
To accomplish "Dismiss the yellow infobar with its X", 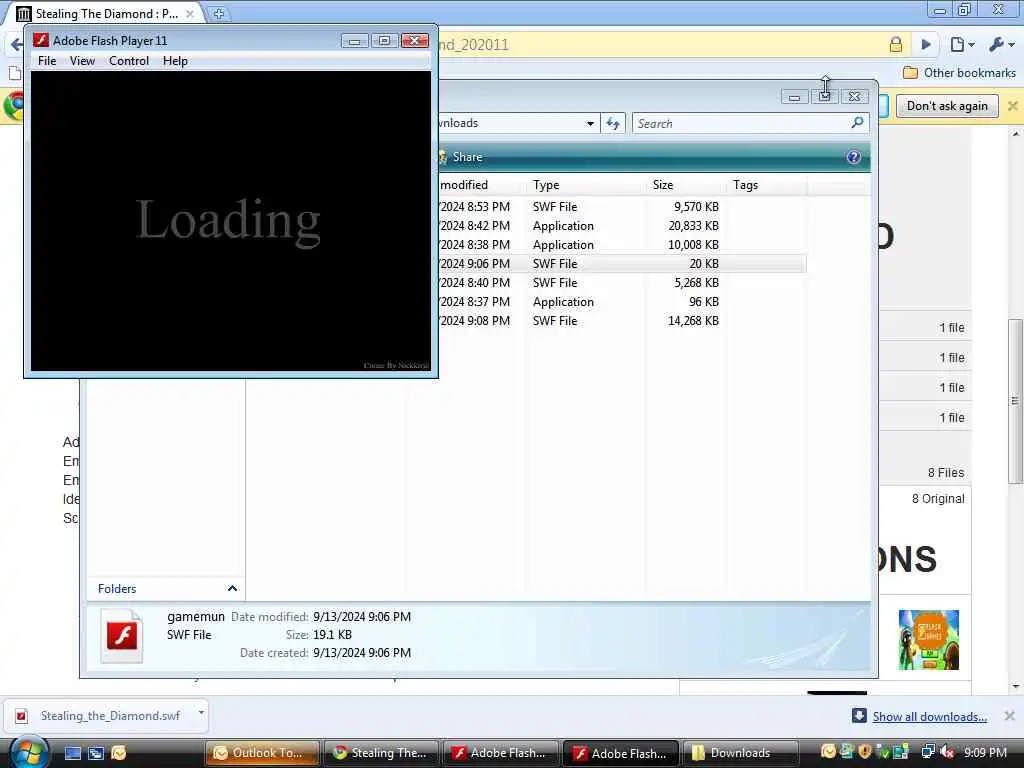I will [1013, 106].
